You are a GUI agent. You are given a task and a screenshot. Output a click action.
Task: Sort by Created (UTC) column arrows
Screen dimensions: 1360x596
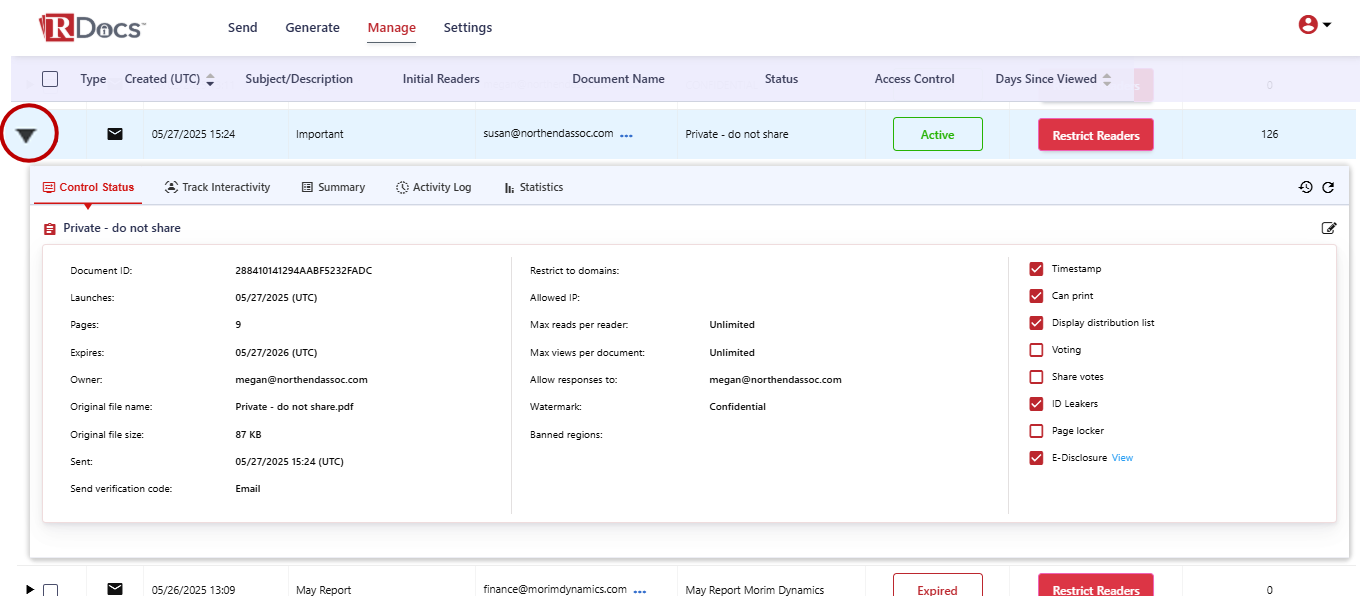(x=210, y=80)
